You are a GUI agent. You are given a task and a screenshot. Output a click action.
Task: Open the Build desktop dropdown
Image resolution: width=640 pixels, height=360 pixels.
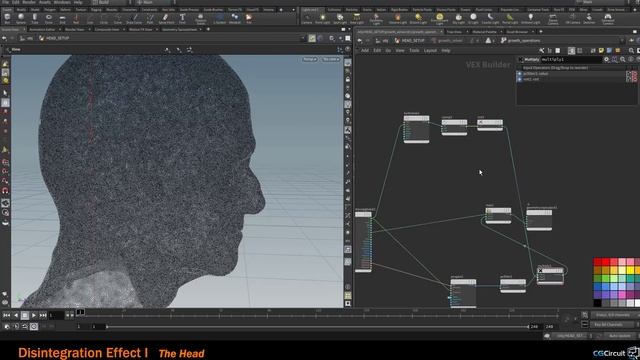click(107, 2)
